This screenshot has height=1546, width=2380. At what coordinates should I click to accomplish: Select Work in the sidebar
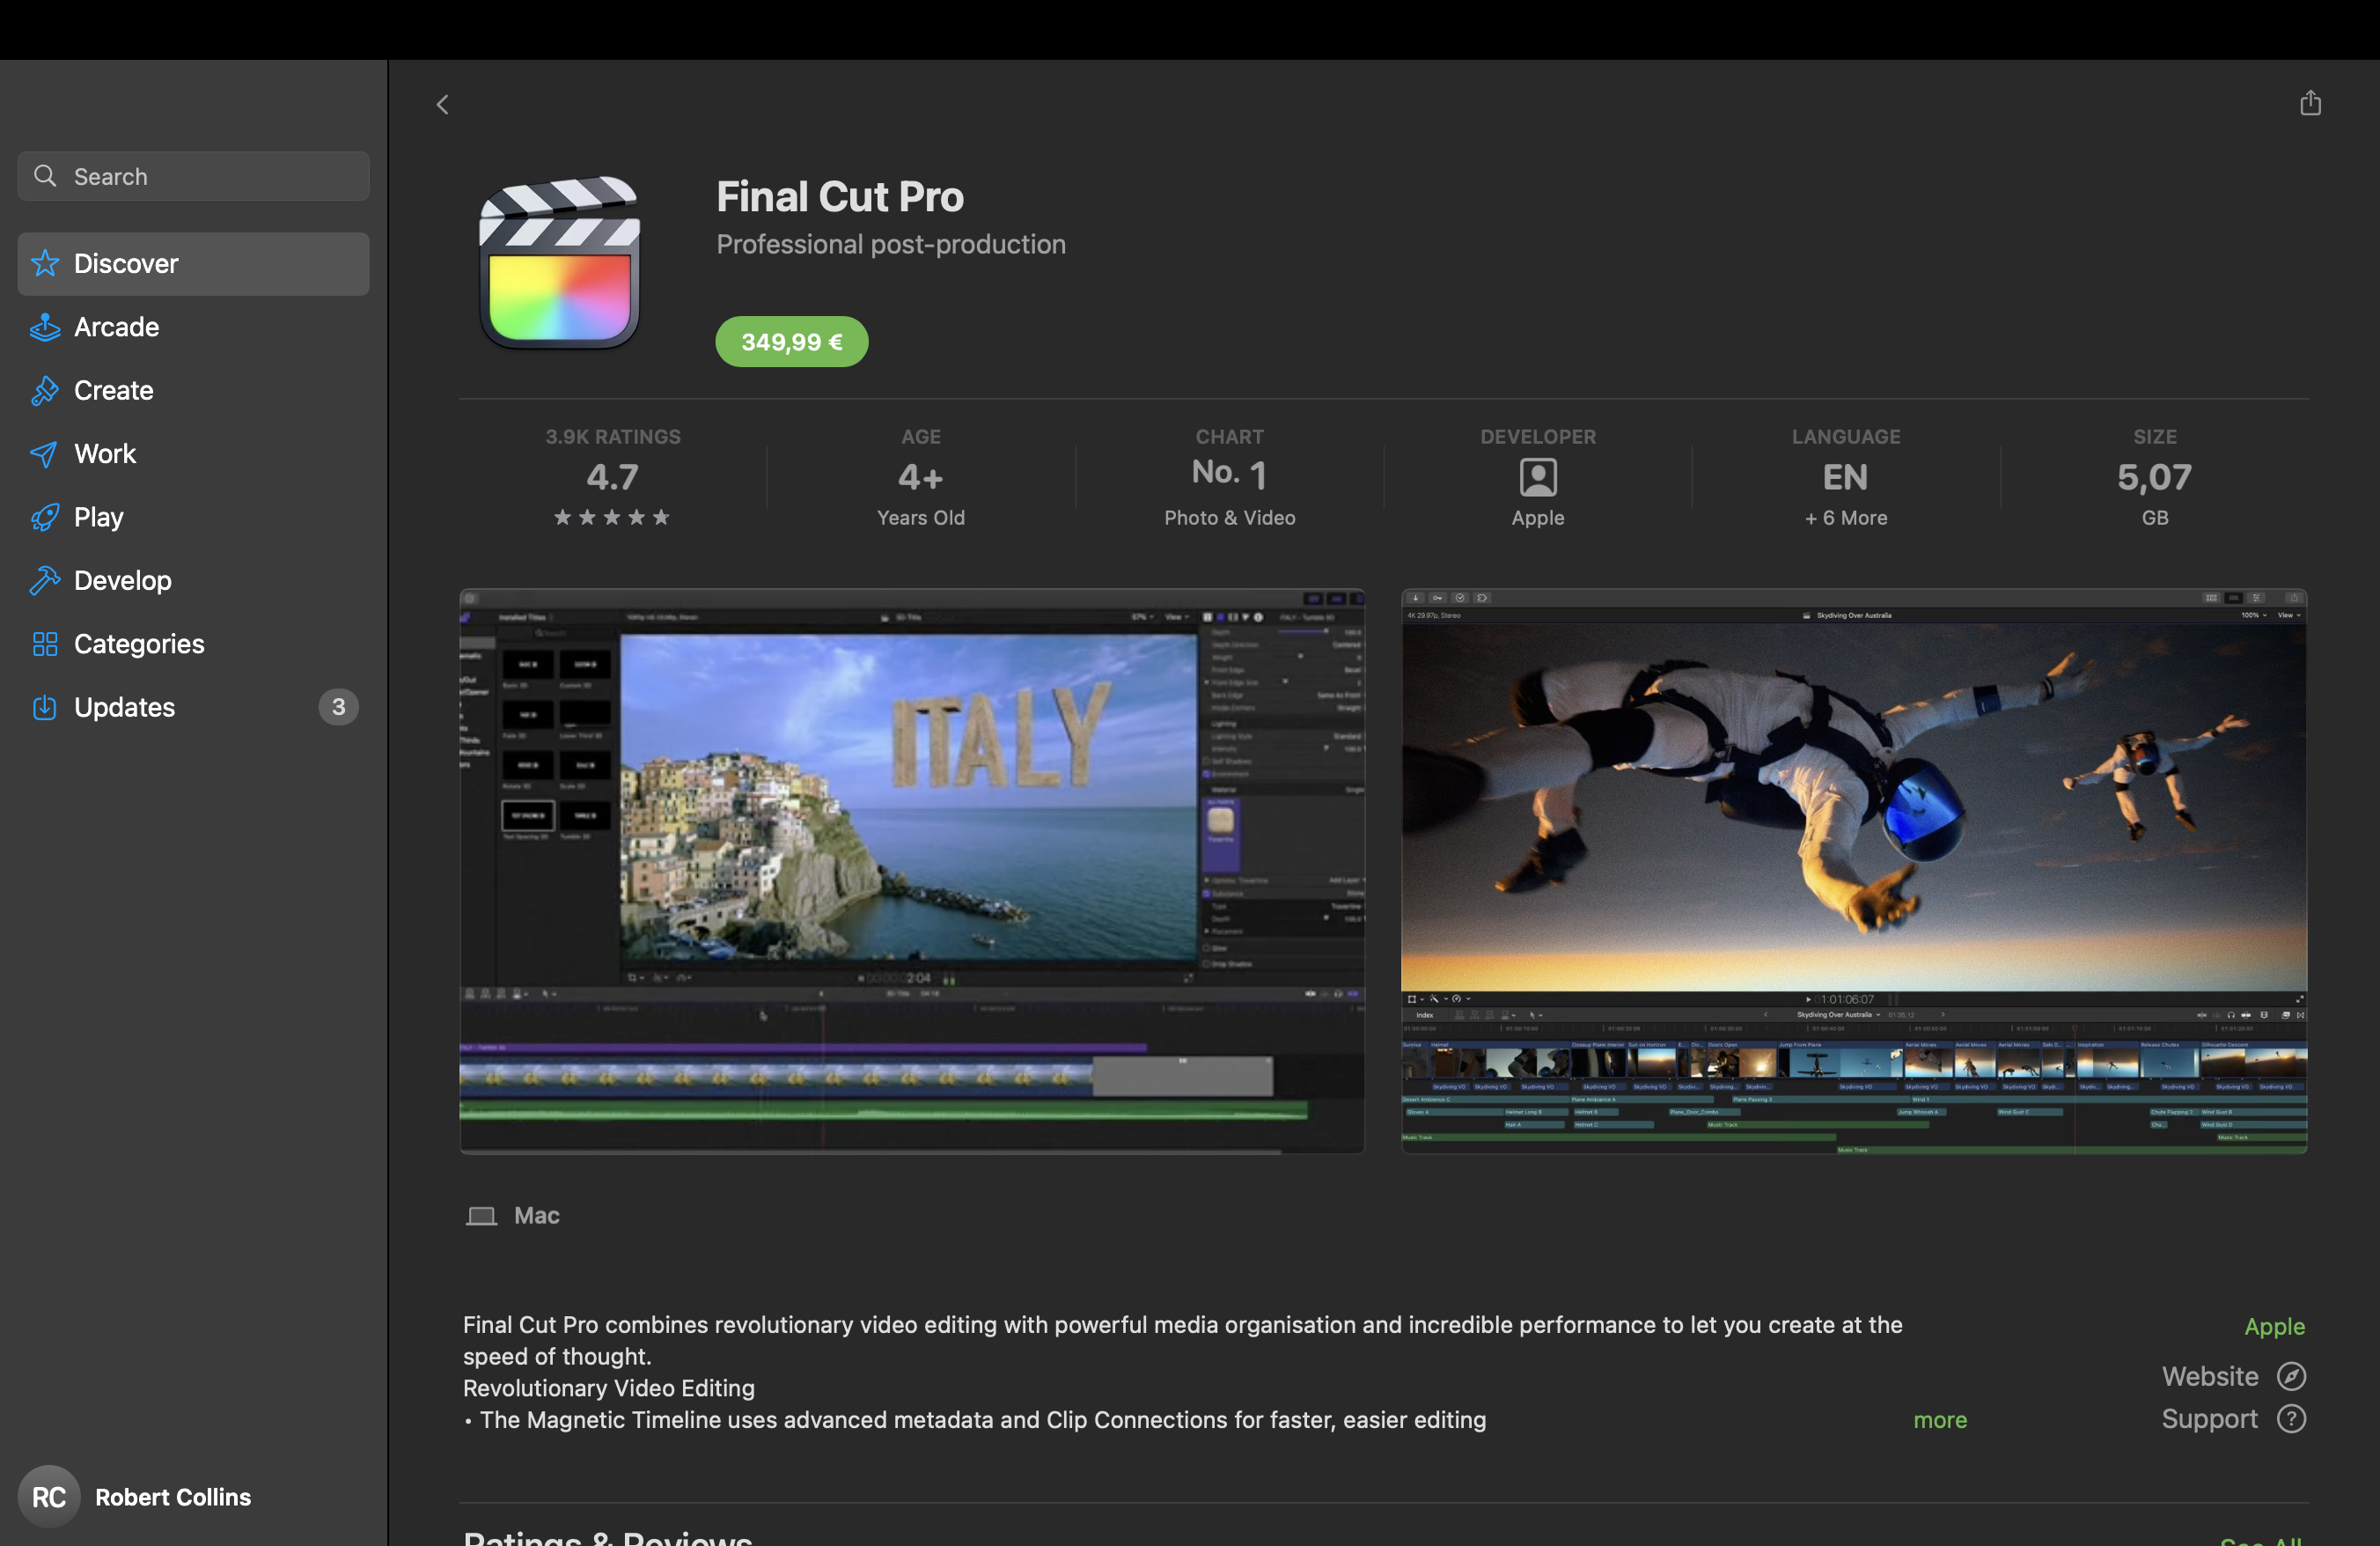pyautogui.click(x=104, y=453)
